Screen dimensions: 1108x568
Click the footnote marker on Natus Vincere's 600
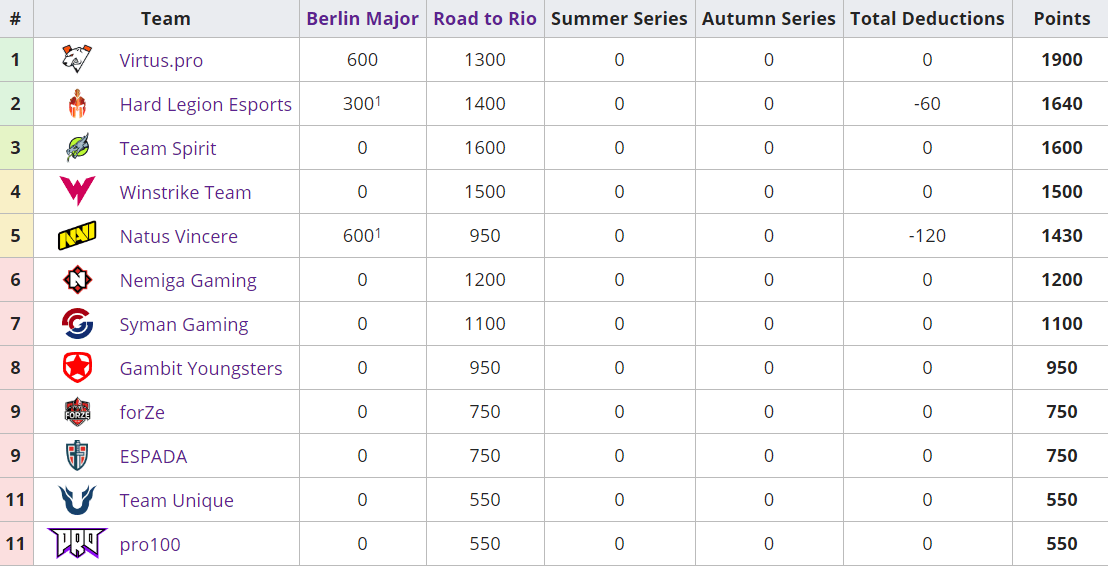378,232
